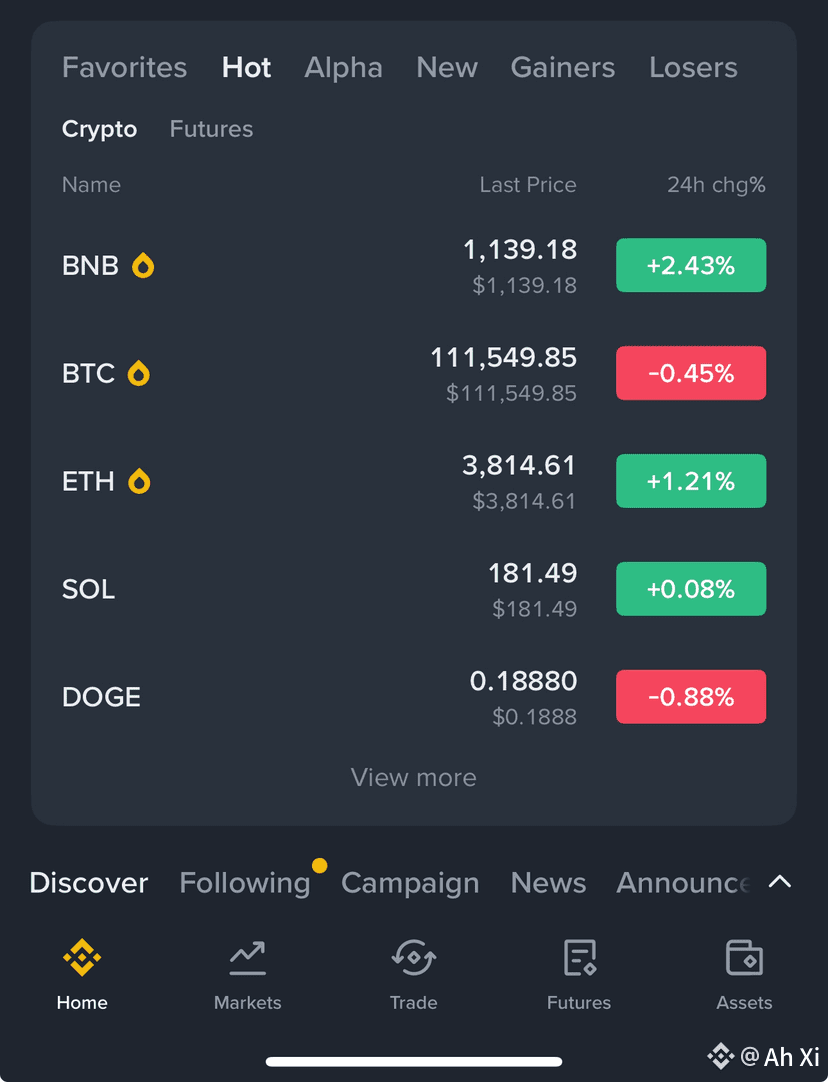Screen dimensions: 828x1082
Task: Open the Trade swap icon
Action: coord(413,957)
